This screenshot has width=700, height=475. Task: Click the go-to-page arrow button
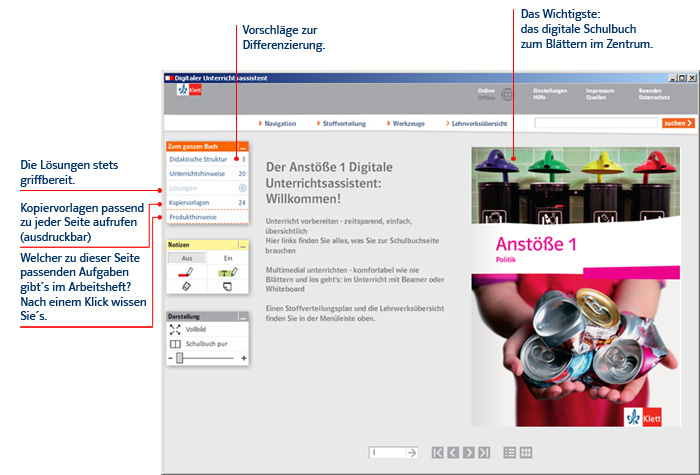pos(412,453)
